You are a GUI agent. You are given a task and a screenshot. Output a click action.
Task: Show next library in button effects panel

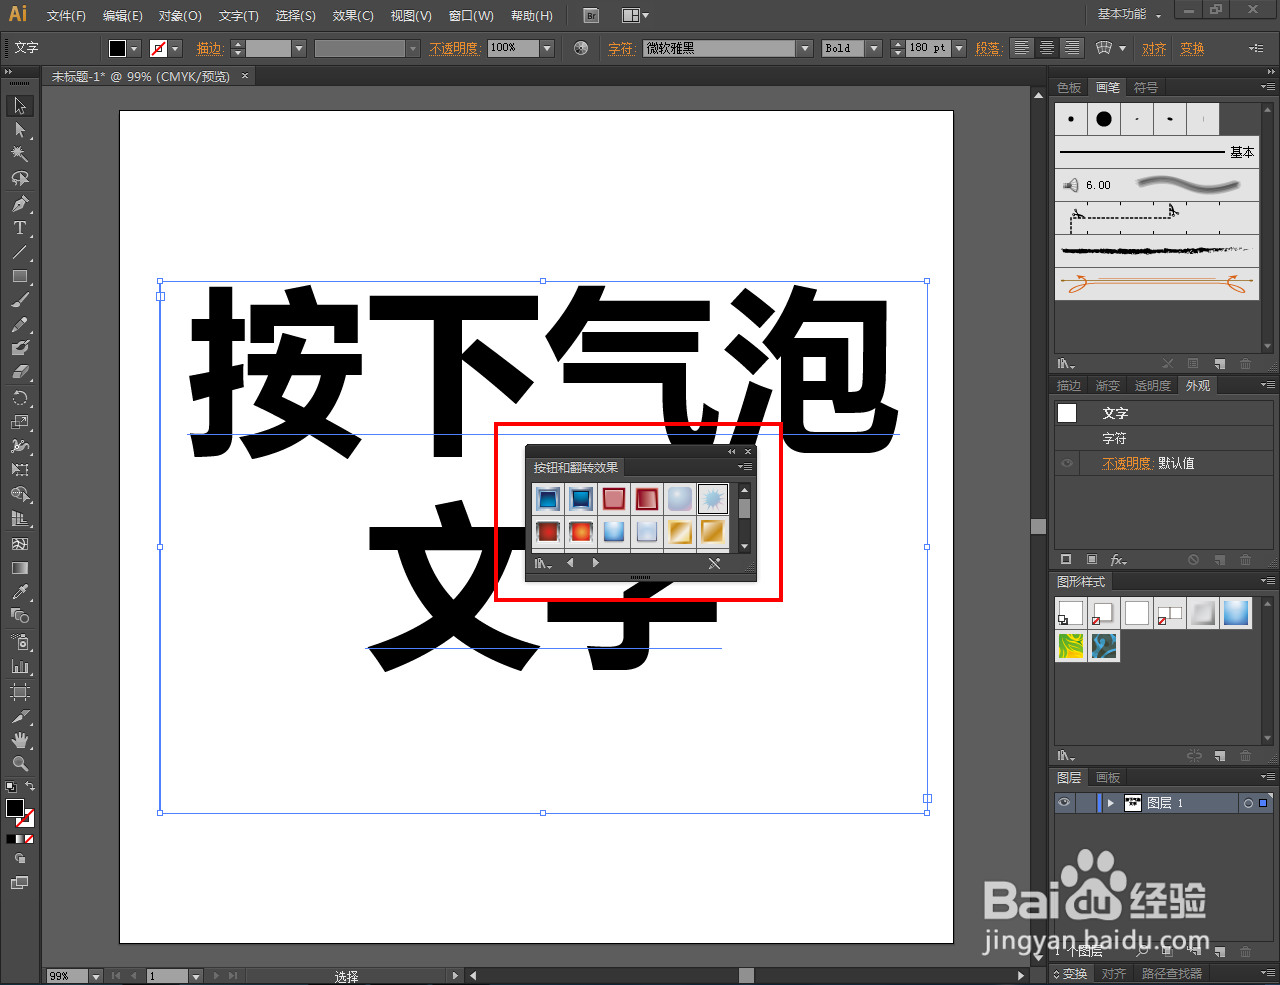[596, 563]
